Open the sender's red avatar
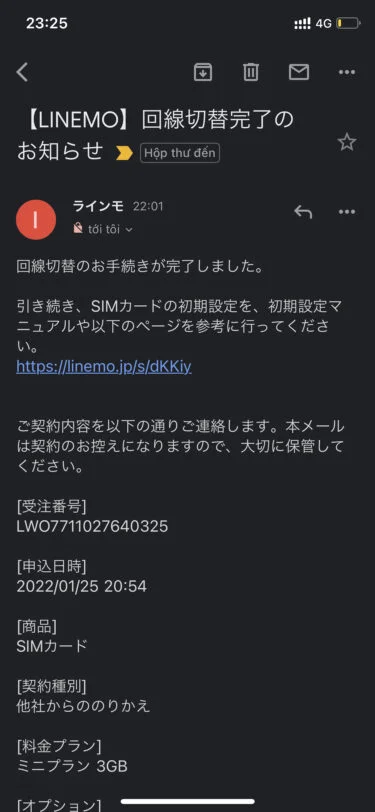The image size is (375, 812). click(36, 220)
